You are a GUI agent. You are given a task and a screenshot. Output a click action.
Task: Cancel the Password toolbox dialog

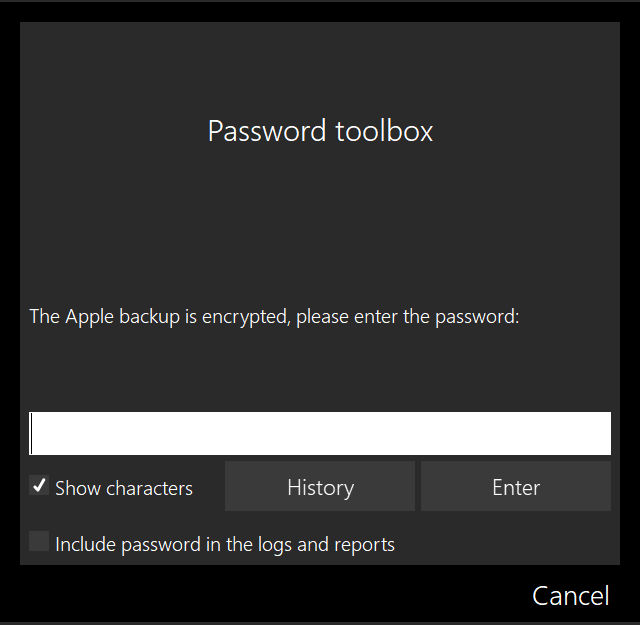pyautogui.click(x=570, y=596)
